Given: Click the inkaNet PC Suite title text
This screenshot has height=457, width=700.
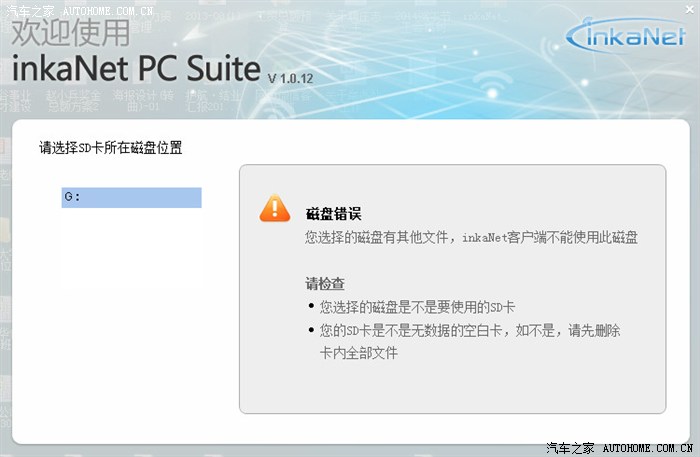Looking at the screenshot, I should pos(136,69).
